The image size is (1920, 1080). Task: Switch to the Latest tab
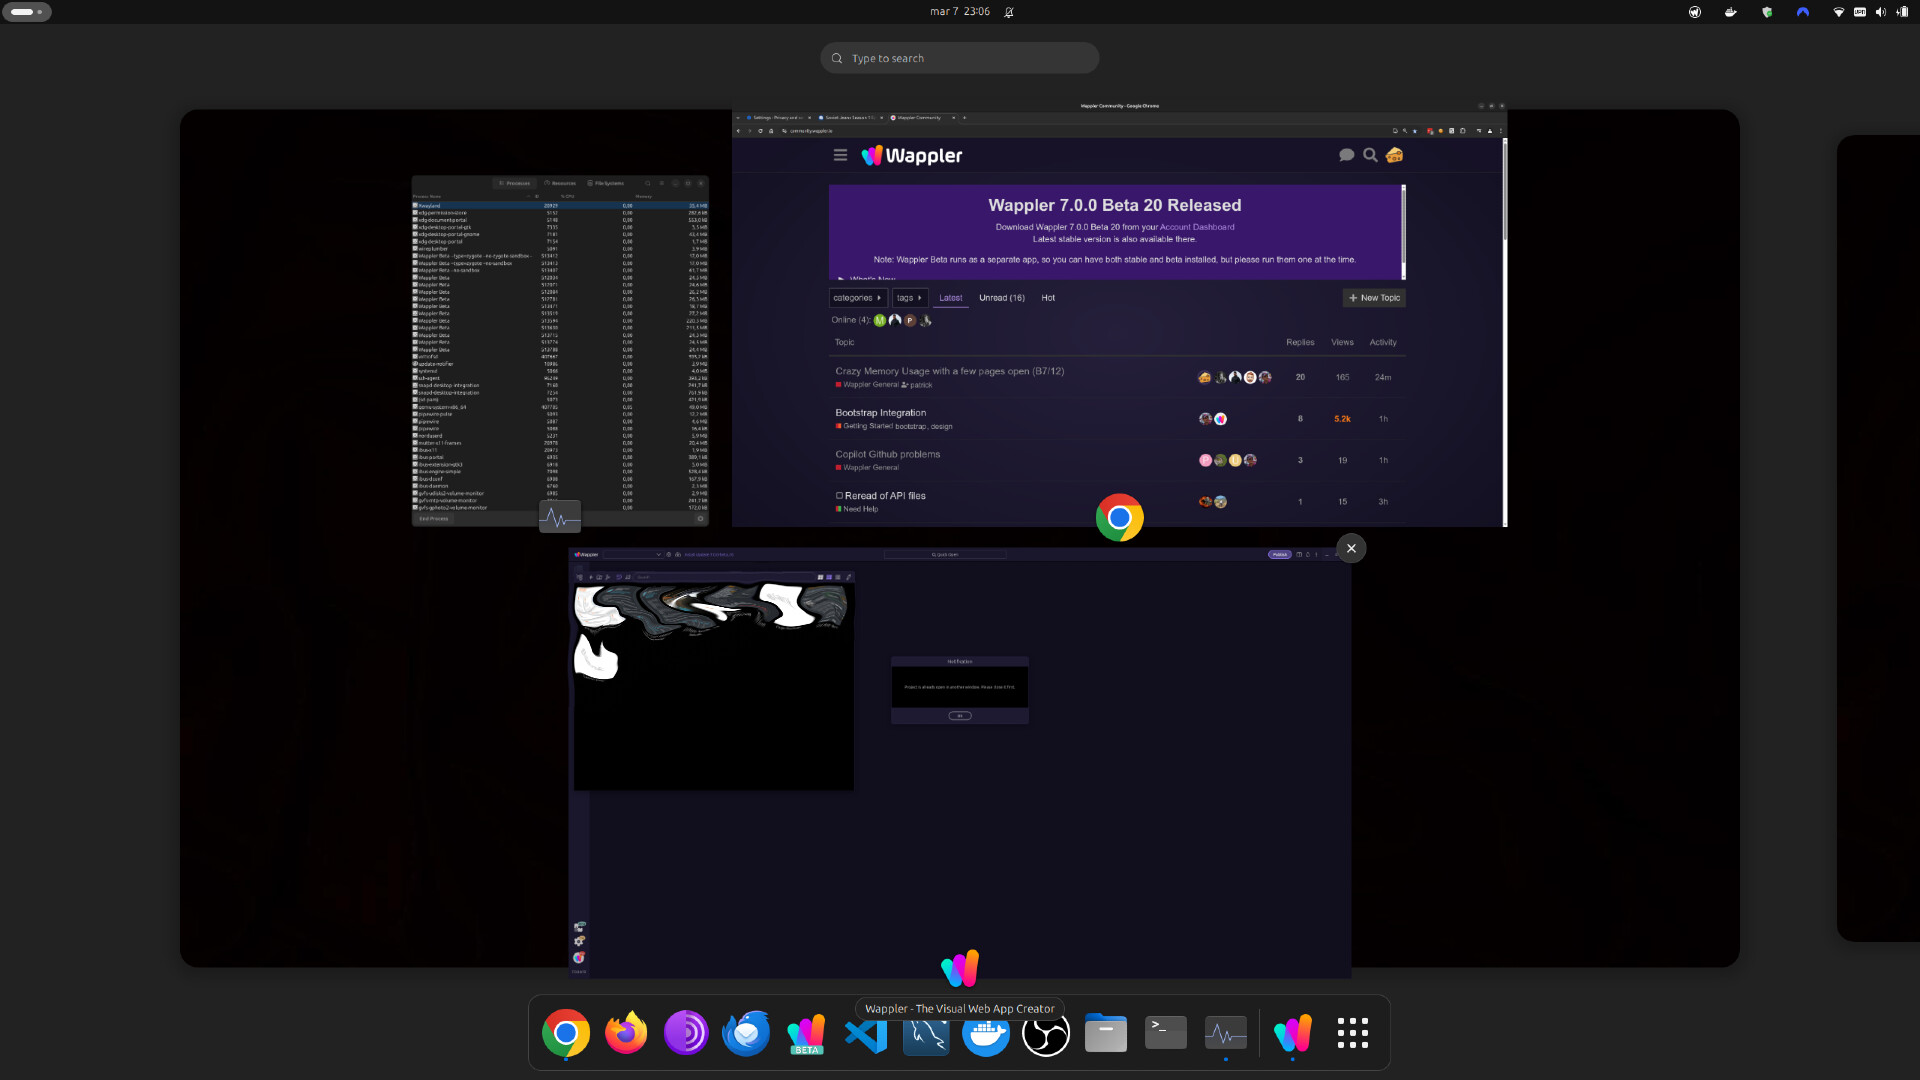[x=951, y=298]
